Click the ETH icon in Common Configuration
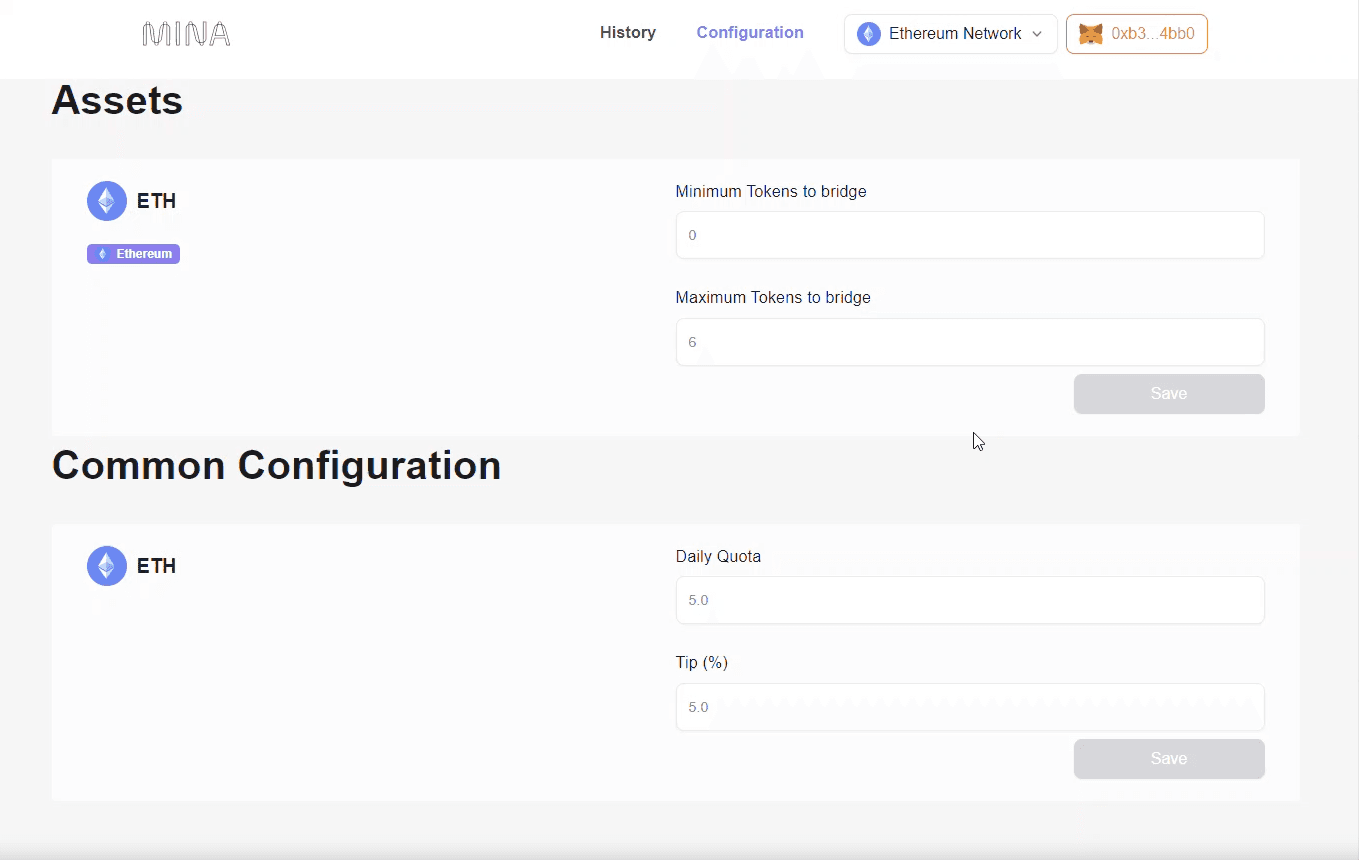This screenshot has height=860, width=1359. (x=107, y=566)
